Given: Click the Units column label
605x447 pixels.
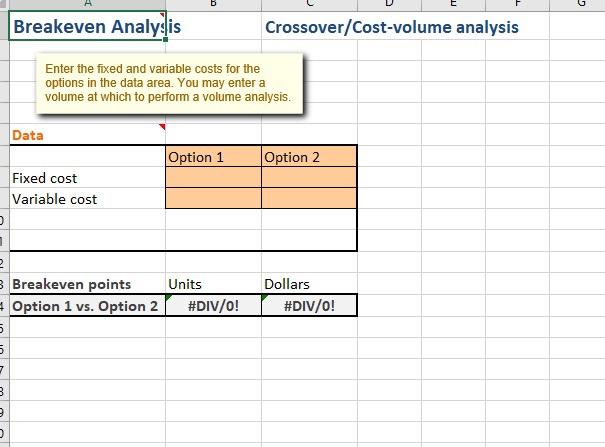Looking at the screenshot, I should pos(185,284).
